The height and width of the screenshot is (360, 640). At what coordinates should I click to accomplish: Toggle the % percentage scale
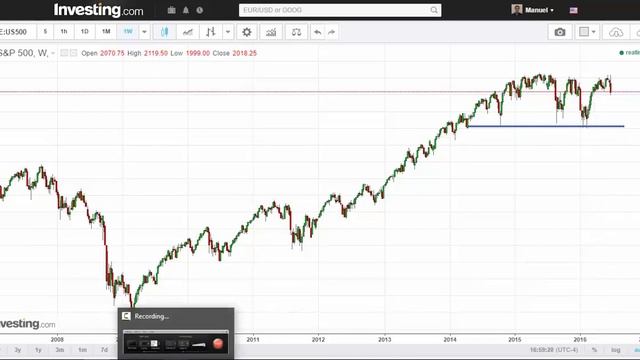[x=594, y=350]
